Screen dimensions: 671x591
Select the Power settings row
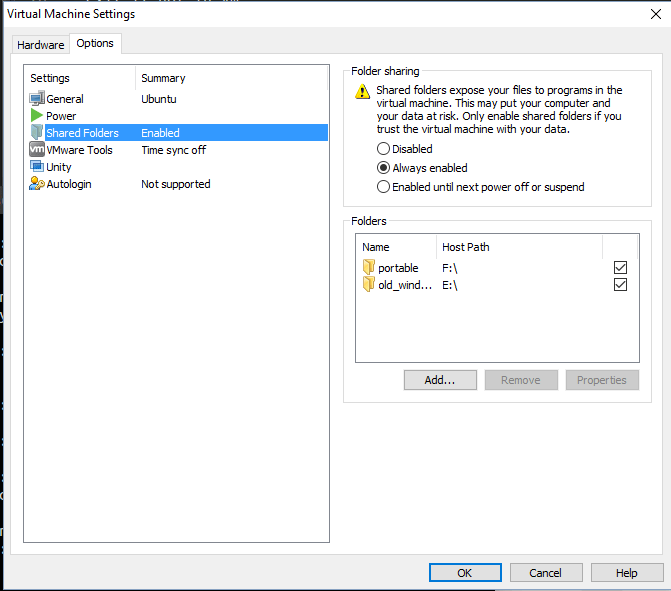pos(178,116)
